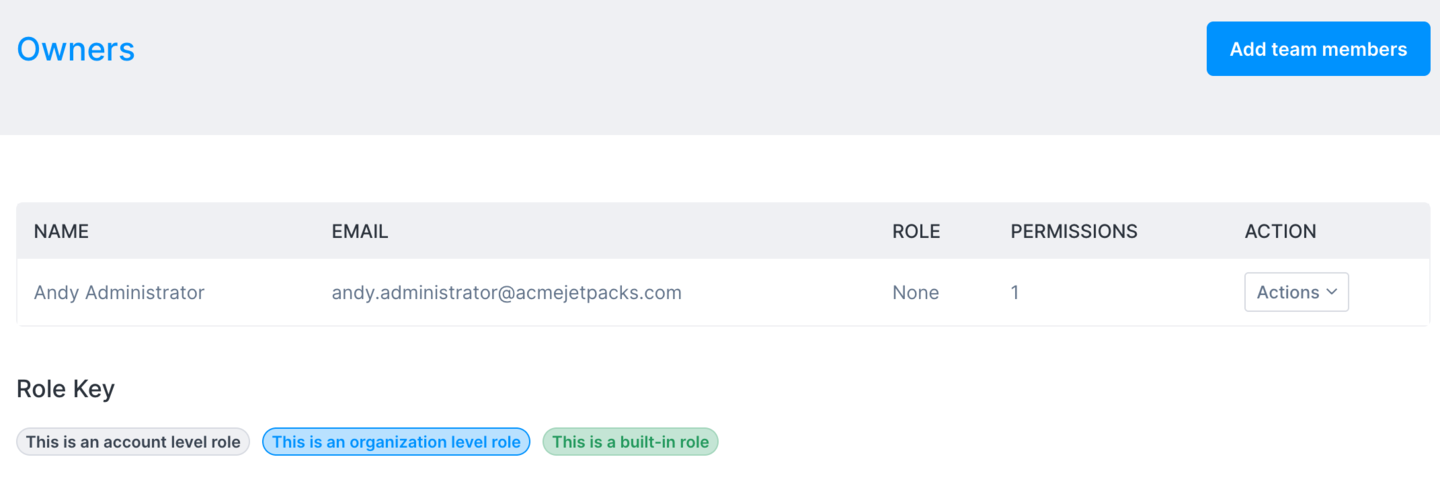Click the ROLE column header
Viewport: 1440px width, 496px height.
point(916,231)
